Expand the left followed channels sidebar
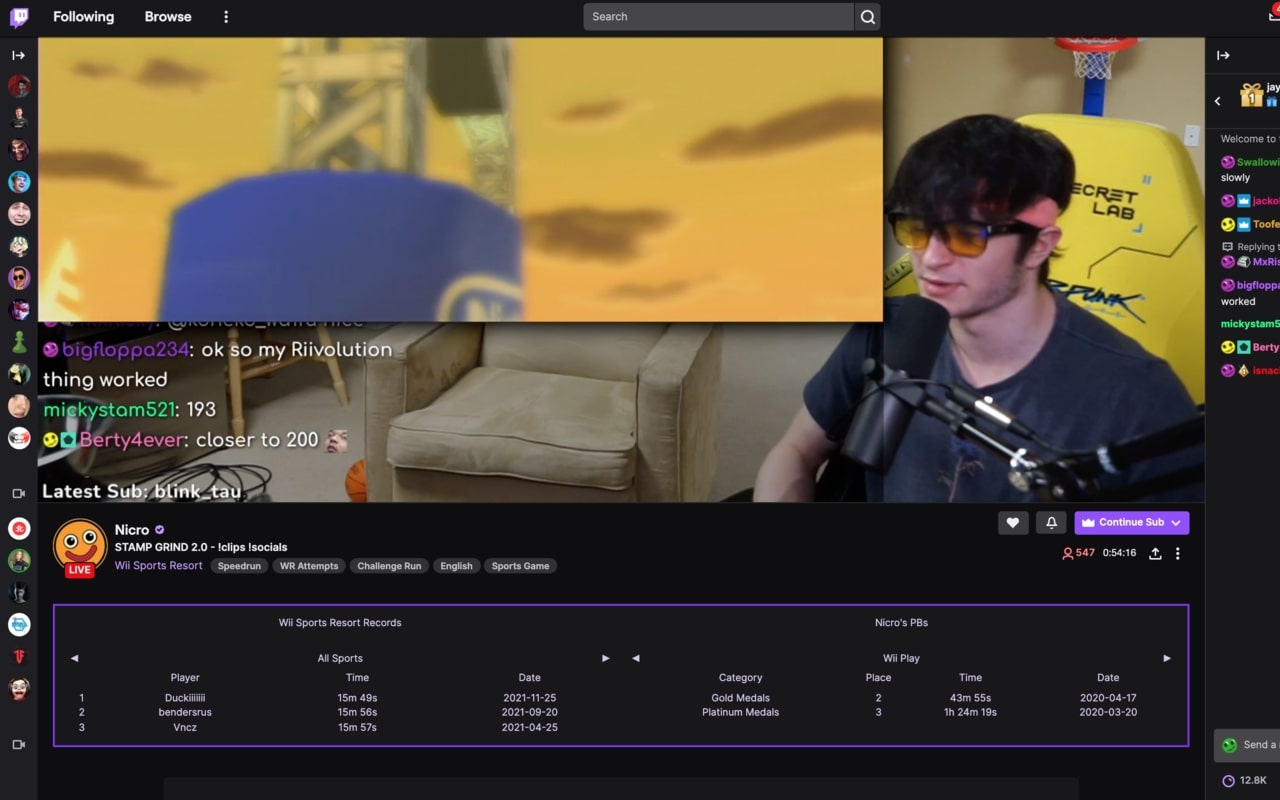This screenshot has height=800, width=1280. pyautogui.click(x=18, y=56)
